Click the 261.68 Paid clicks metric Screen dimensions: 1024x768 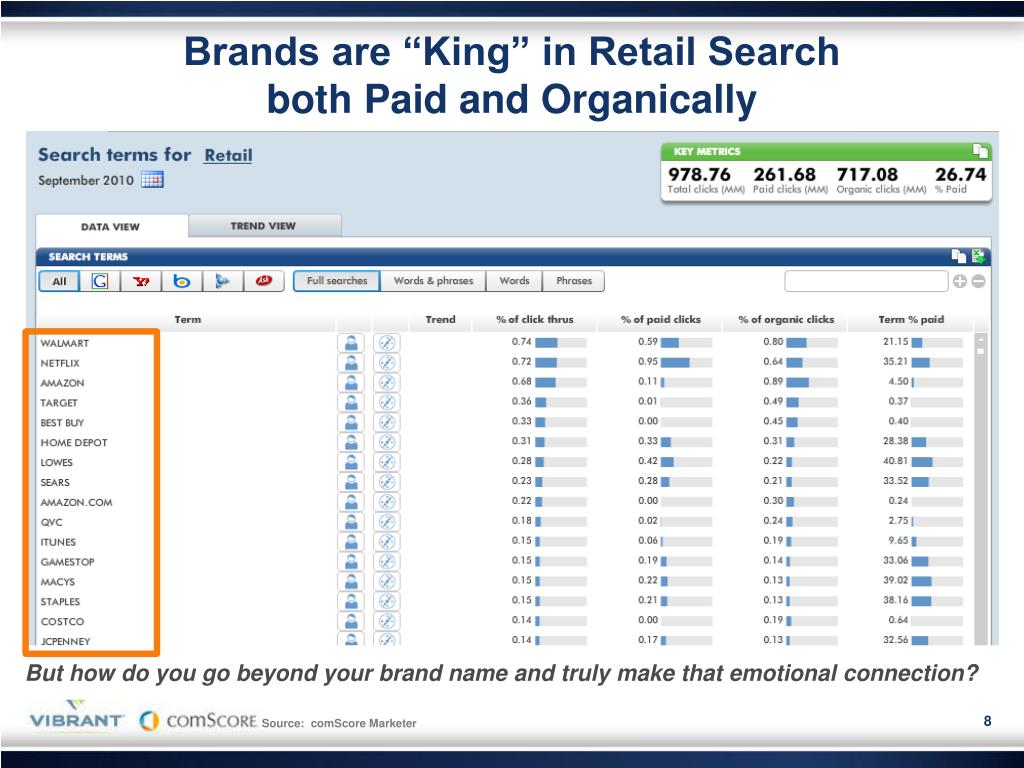point(790,180)
